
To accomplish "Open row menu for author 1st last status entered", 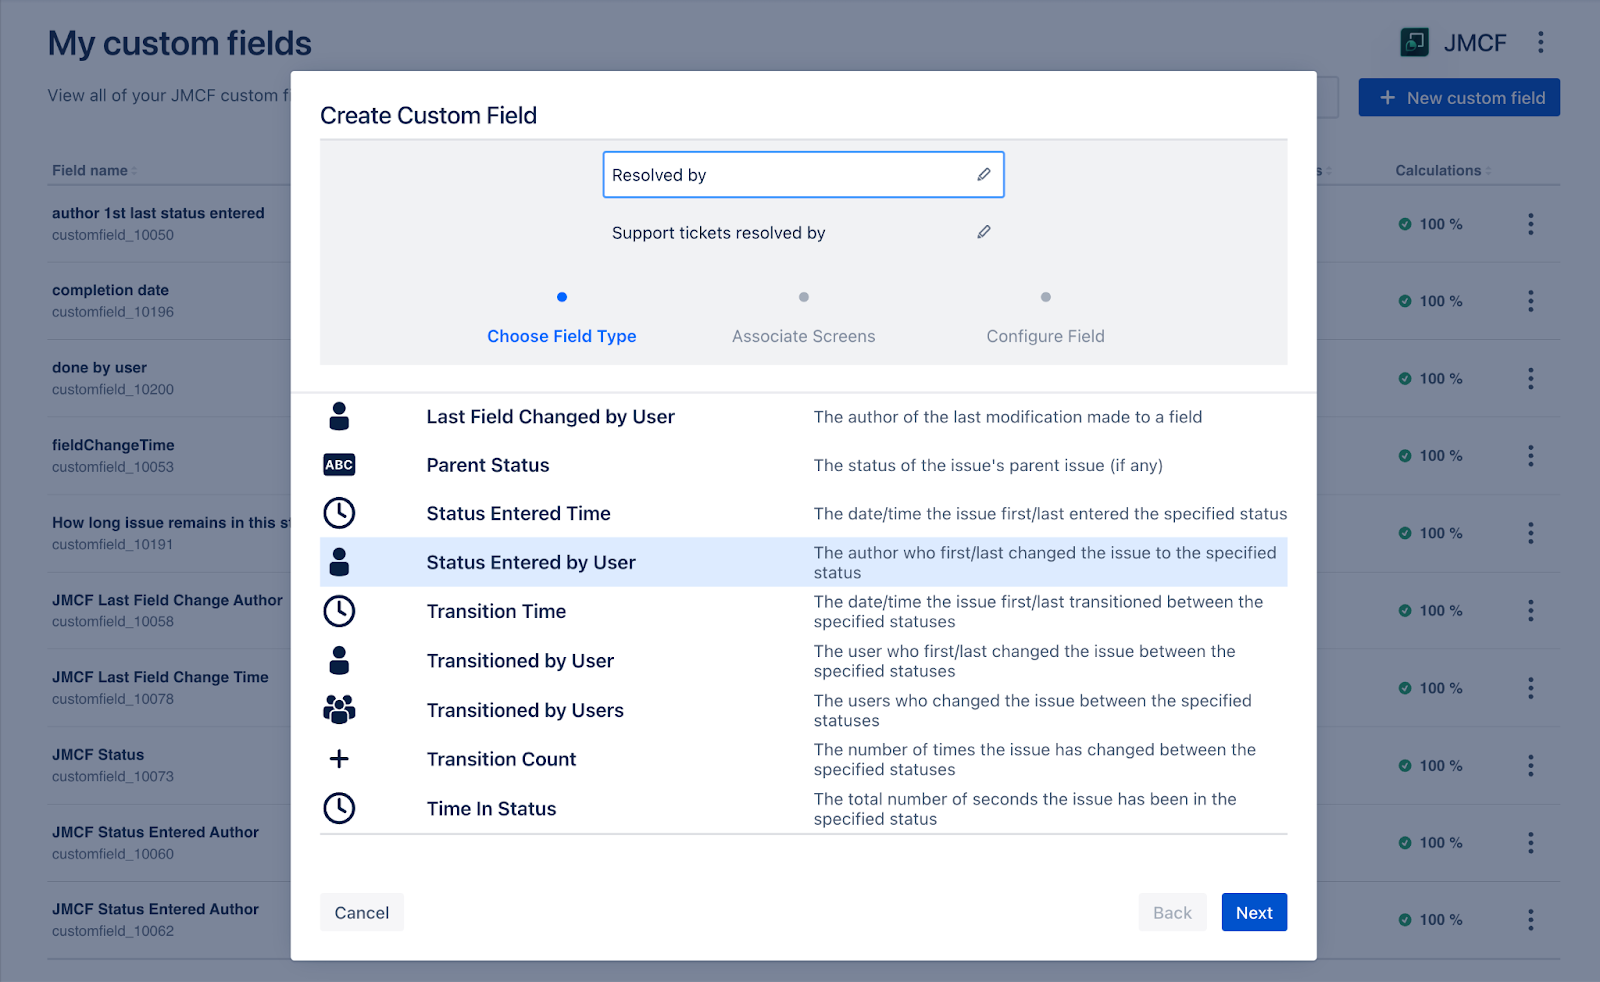I will click(1530, 224).
